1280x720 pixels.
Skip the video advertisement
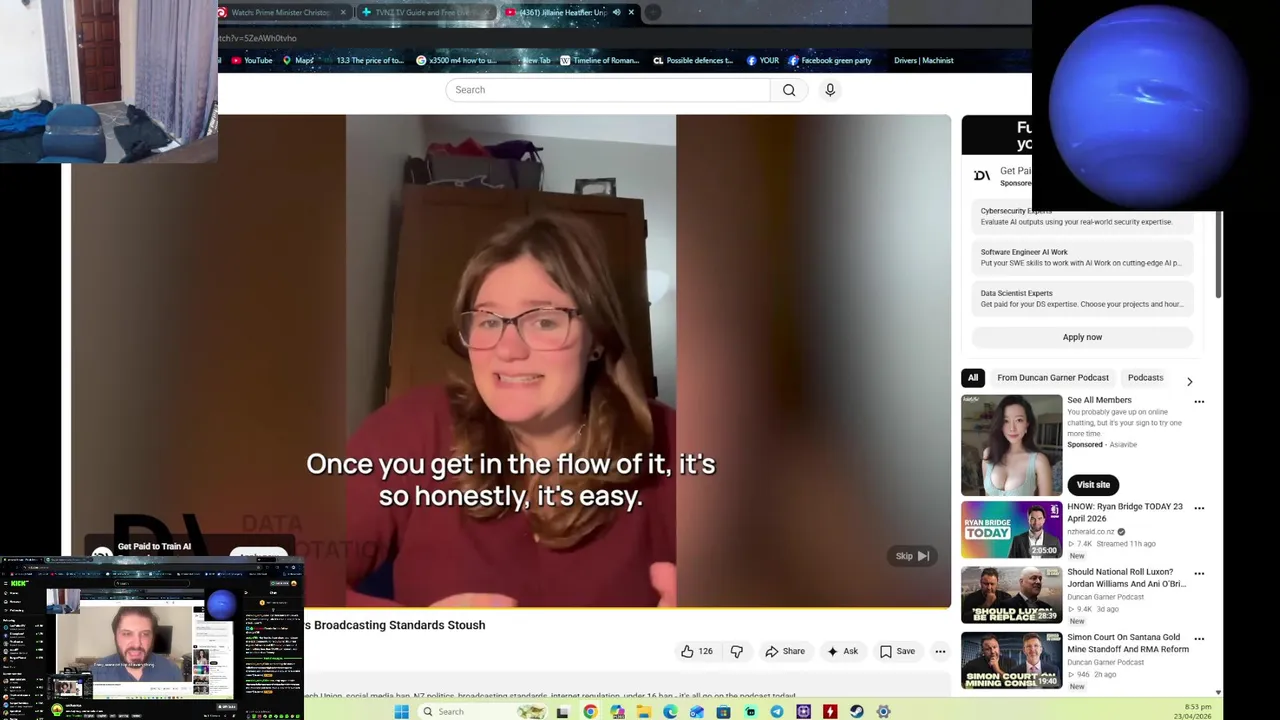point(912,556)
